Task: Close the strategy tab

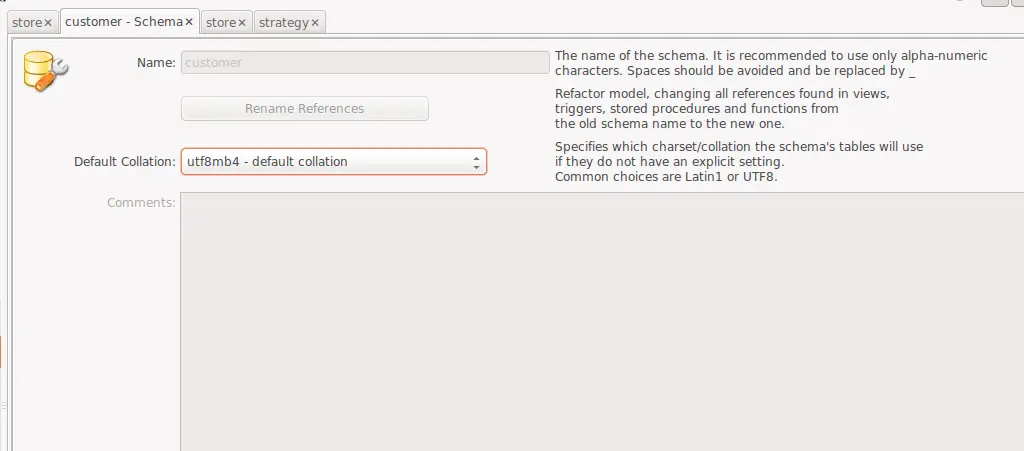Action: 315,22
